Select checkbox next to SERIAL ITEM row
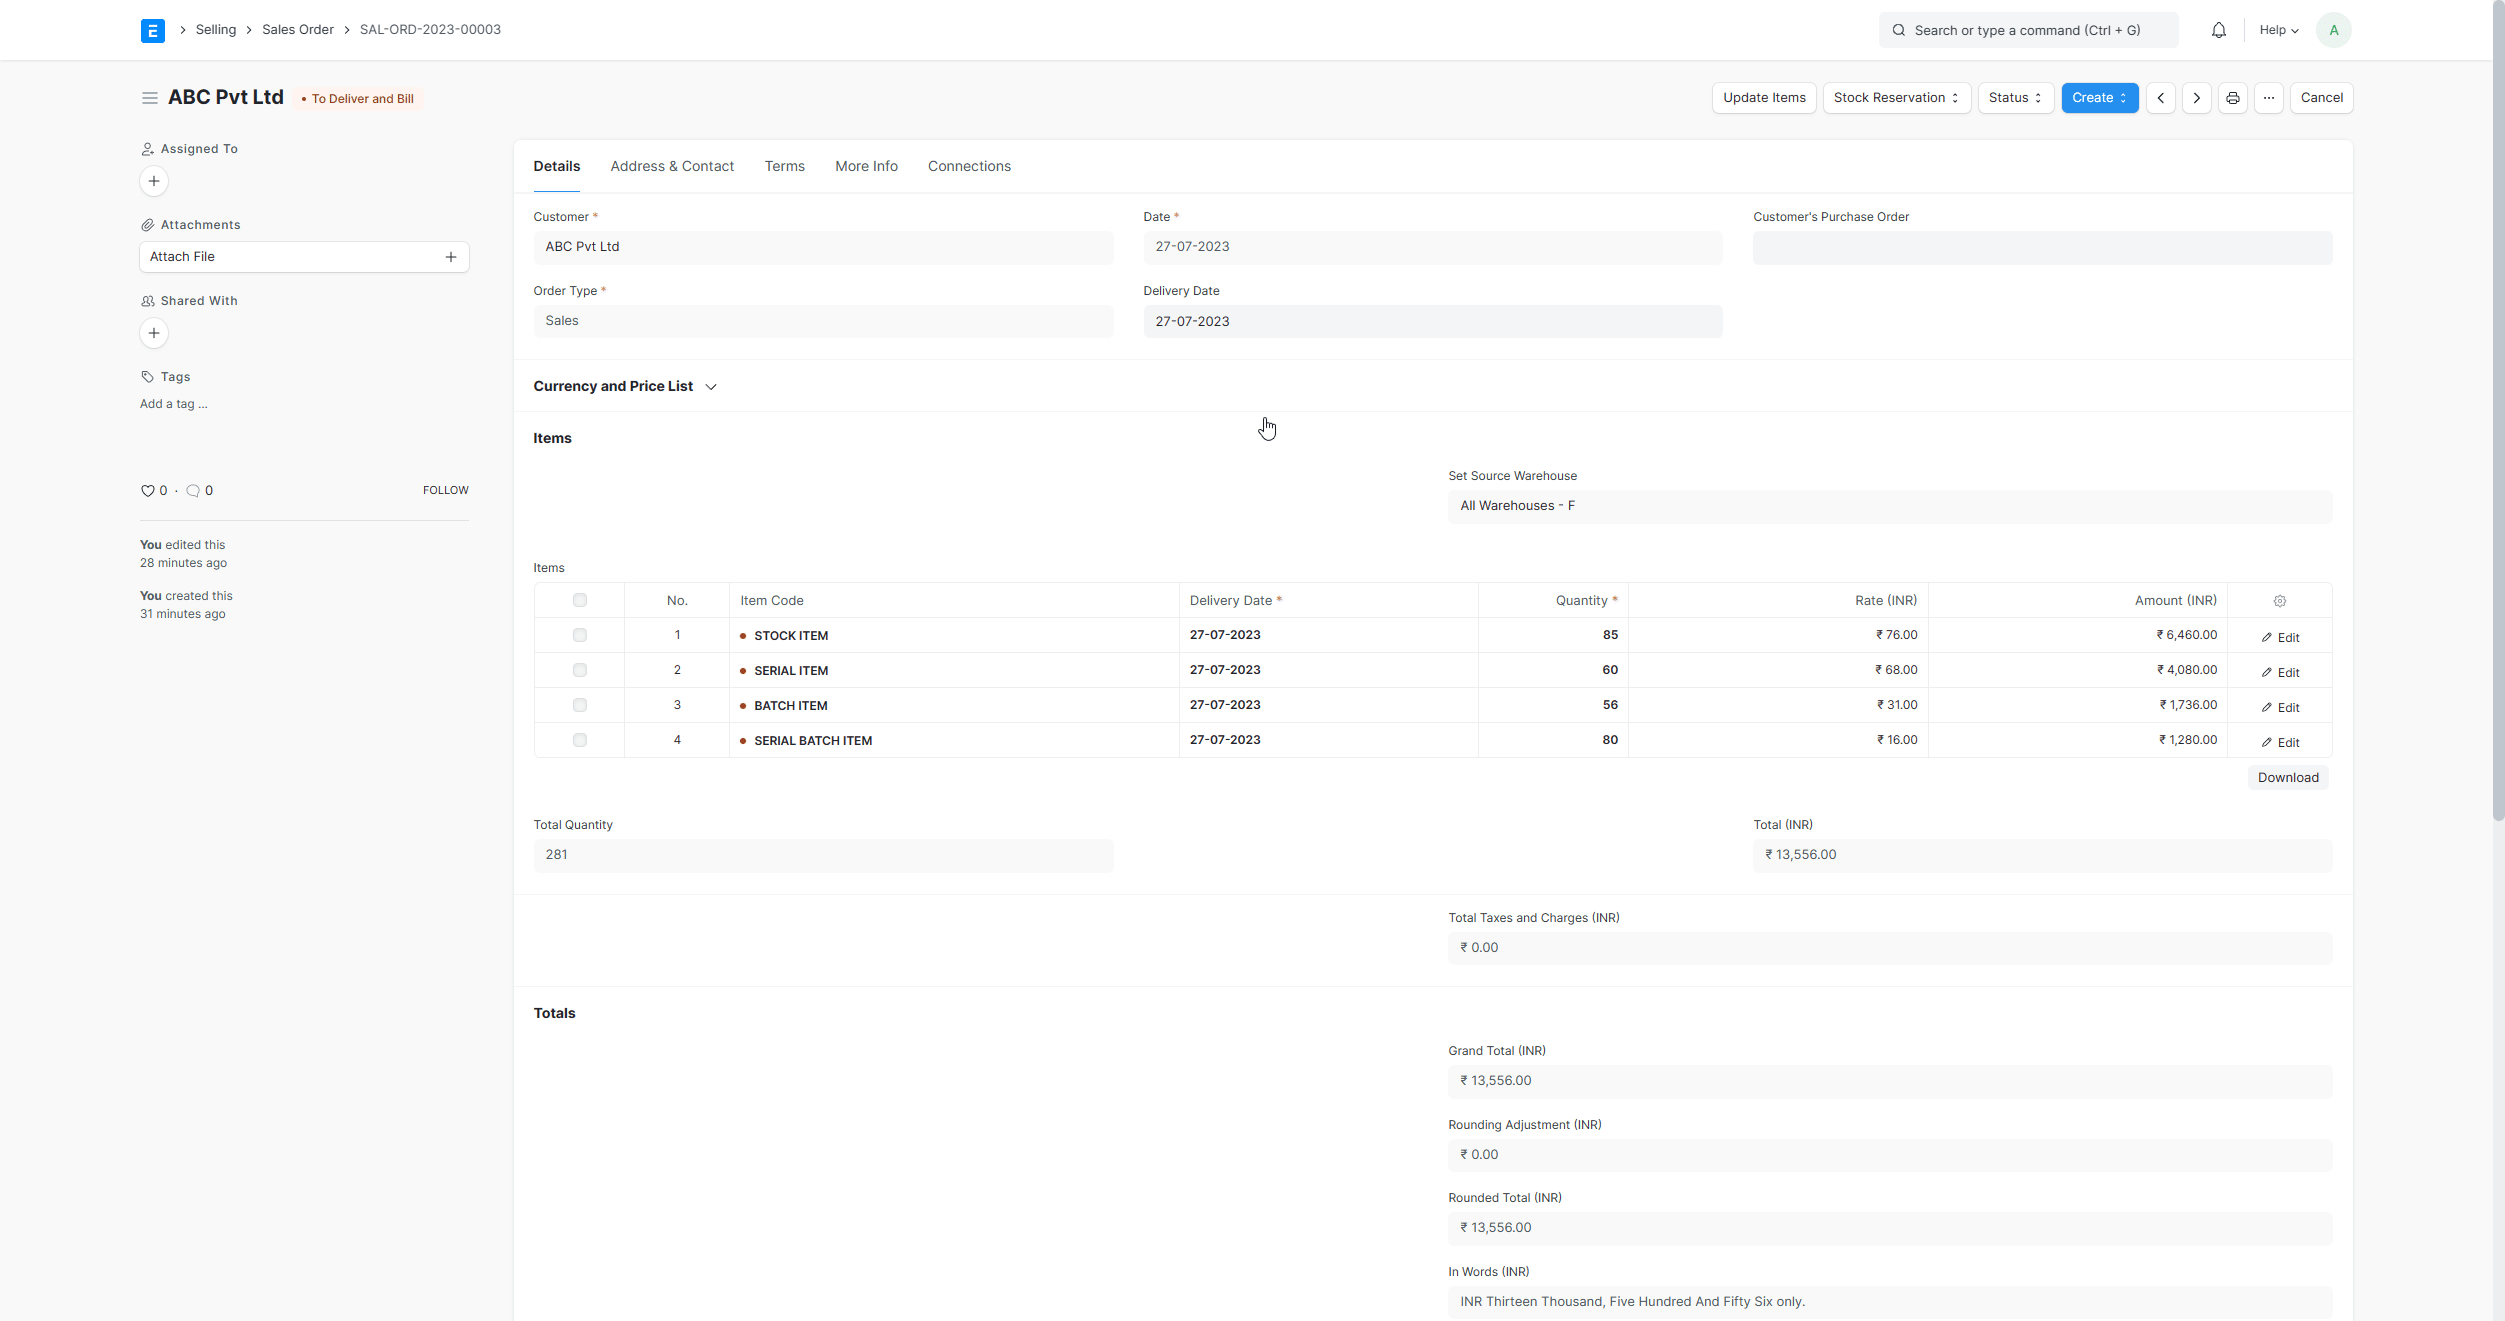Screen dimensions: 2505x1321 pos(580,670)
